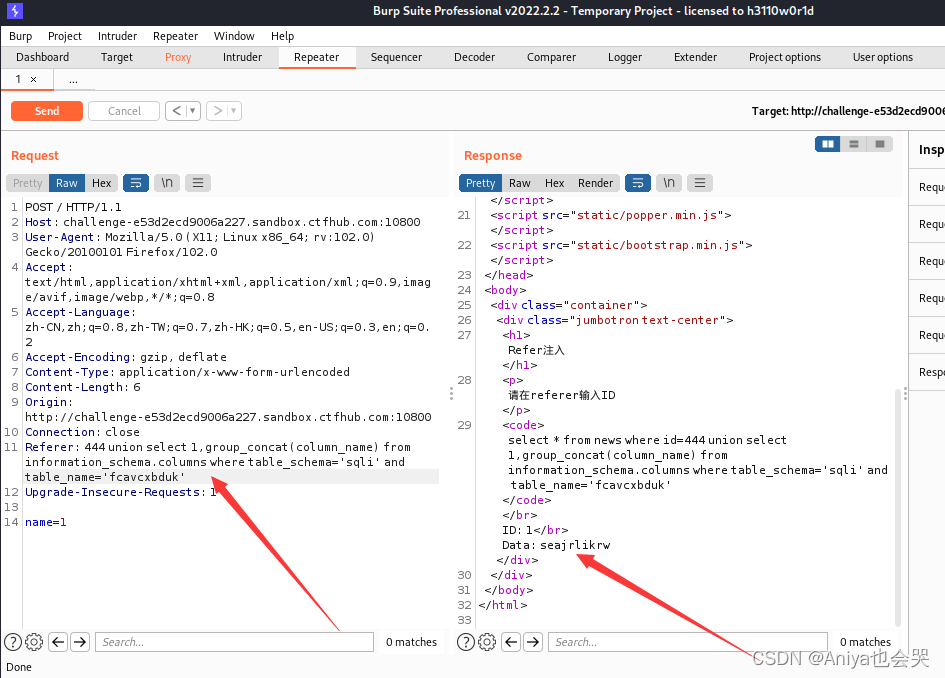Screen dimensions: 945x678
Task: Click the Upgrade-Insecure-Requests header line
Action: [x=121, y=492]
